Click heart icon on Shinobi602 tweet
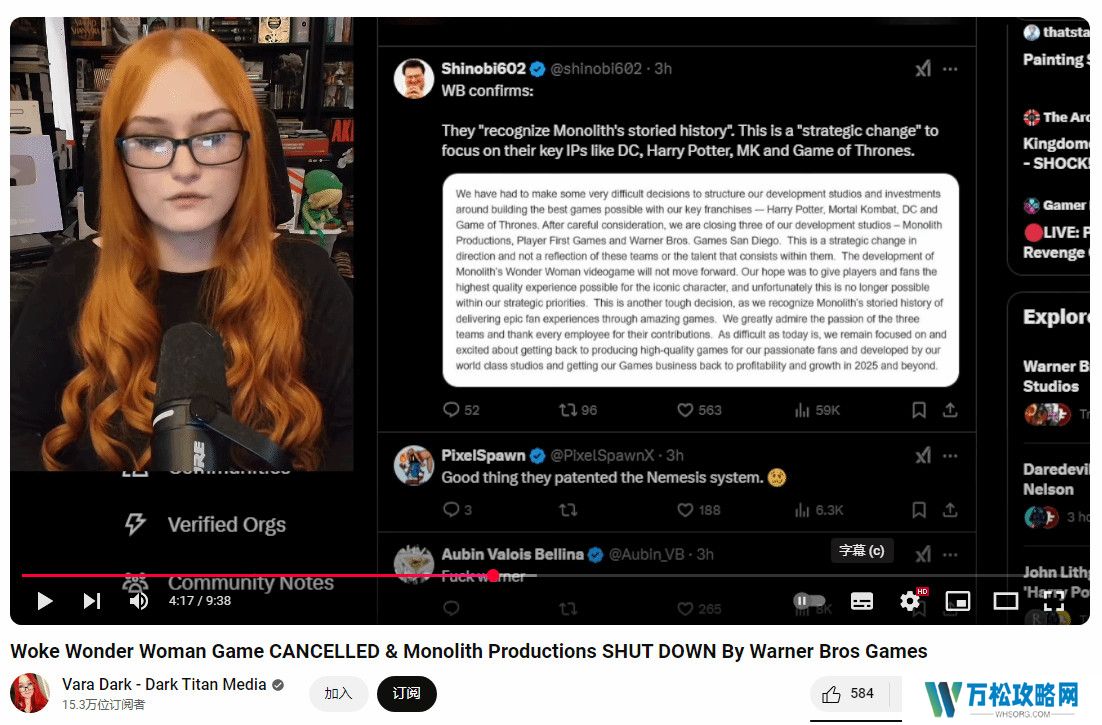Viewport: 1102px width, 725px height. click(x=685, y=410)
